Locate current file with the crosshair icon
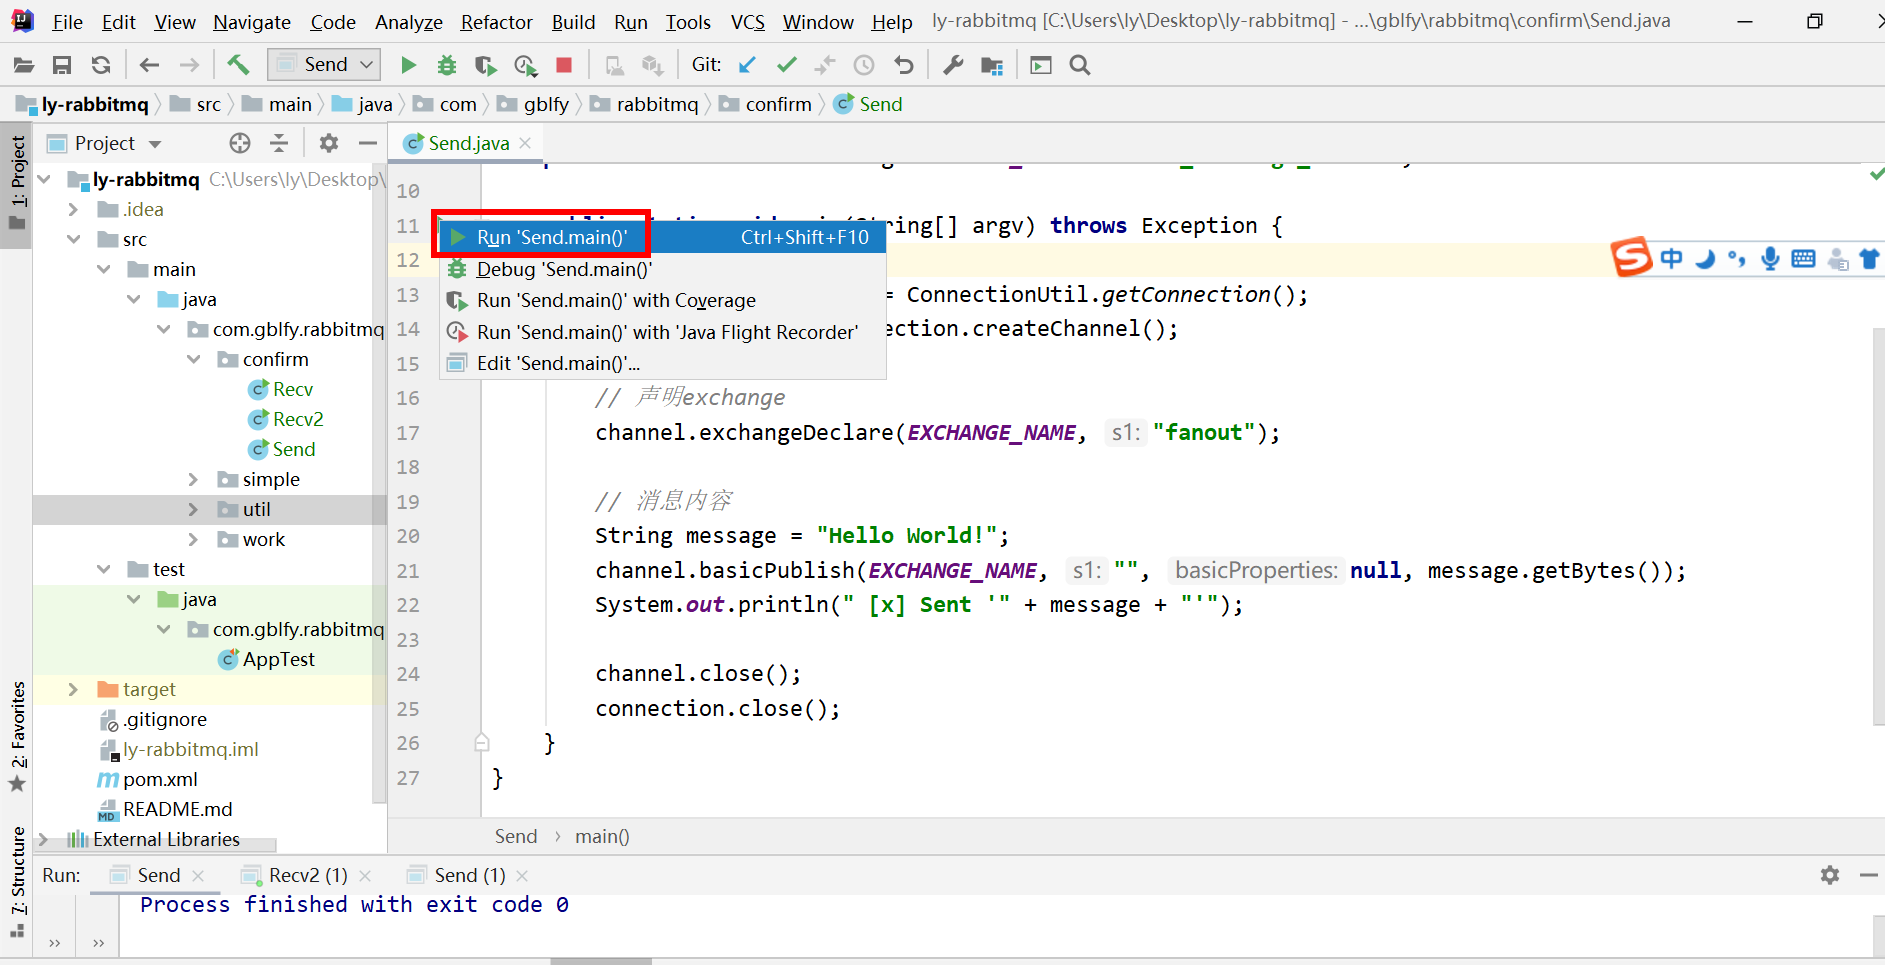This screenshot has height=965, width=1885. 240,143
